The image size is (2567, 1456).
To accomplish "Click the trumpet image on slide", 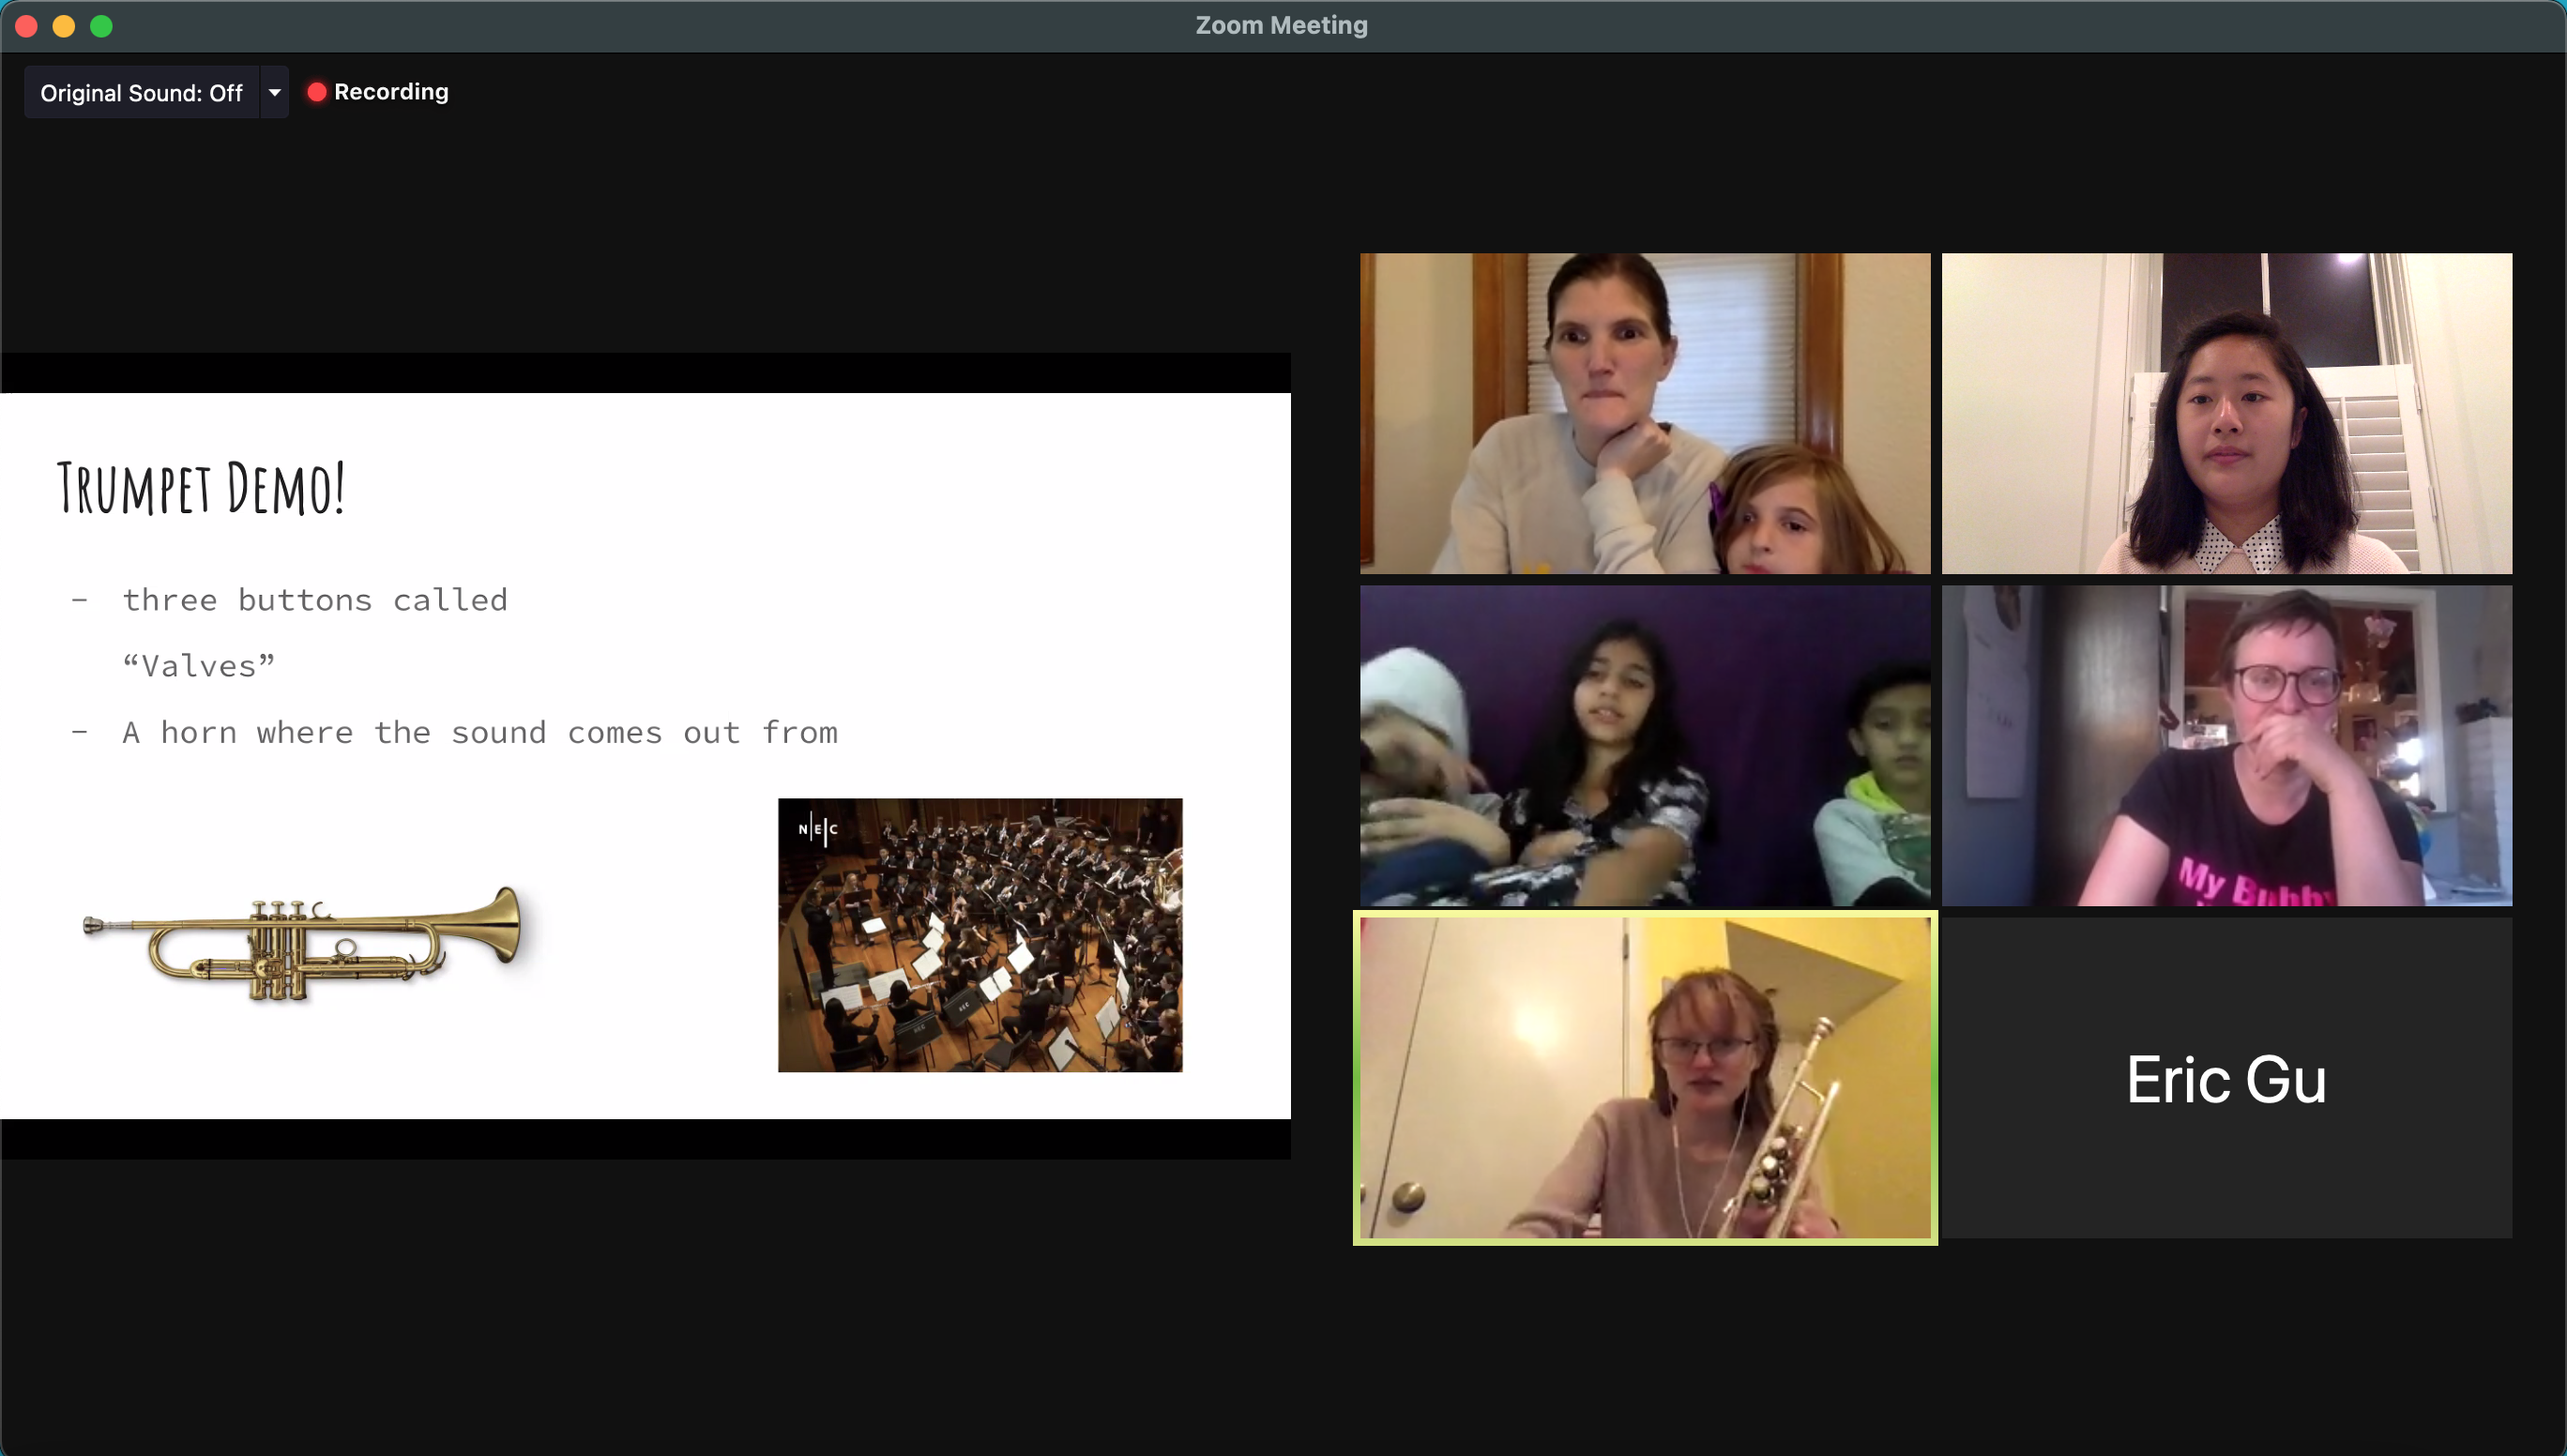I will point(302,944).
